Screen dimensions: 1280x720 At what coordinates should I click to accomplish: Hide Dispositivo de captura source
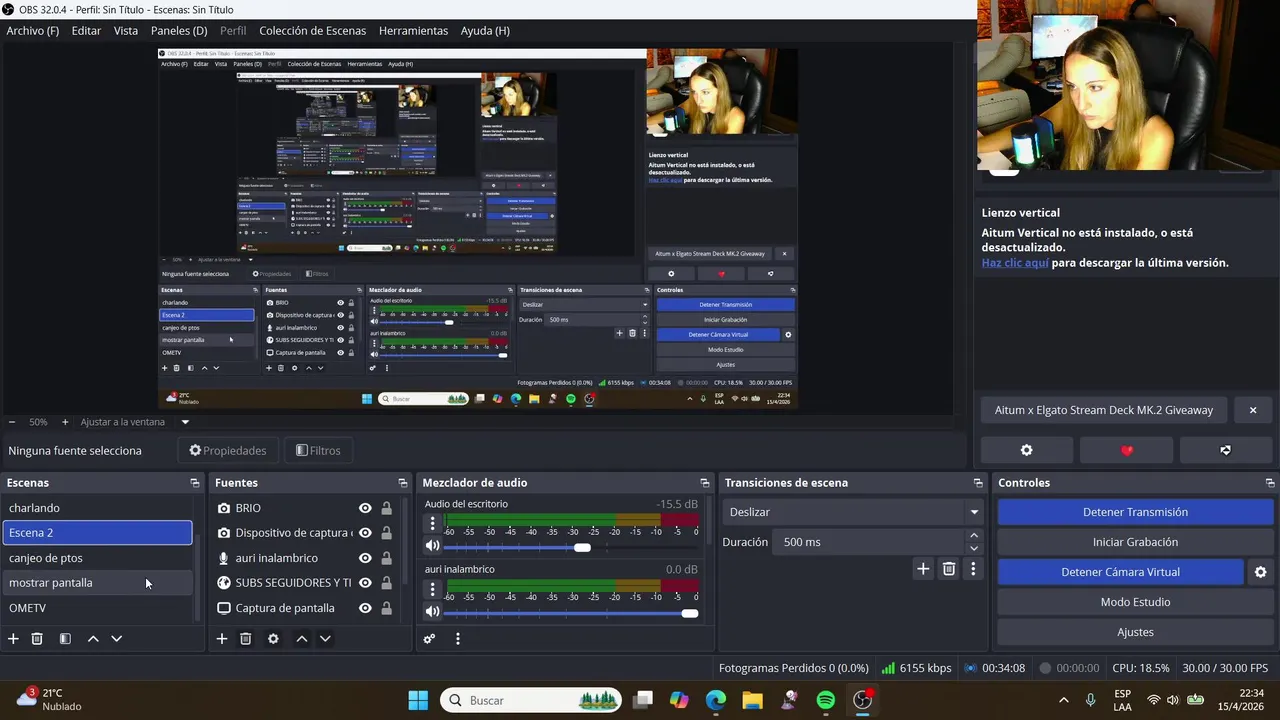coord(365,533)
